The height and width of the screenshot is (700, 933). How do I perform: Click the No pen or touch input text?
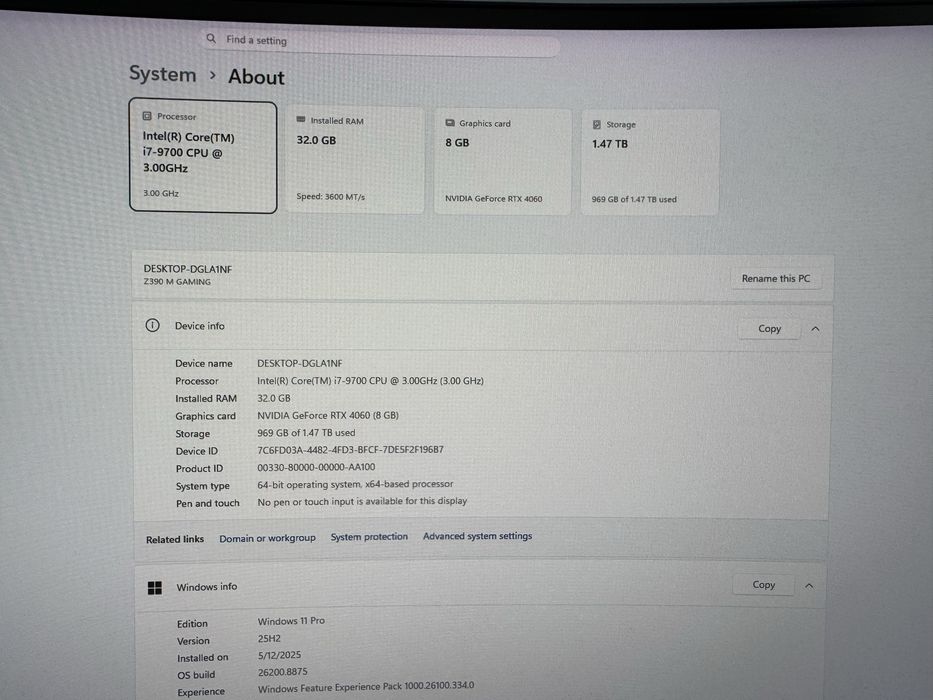[362, 502]
